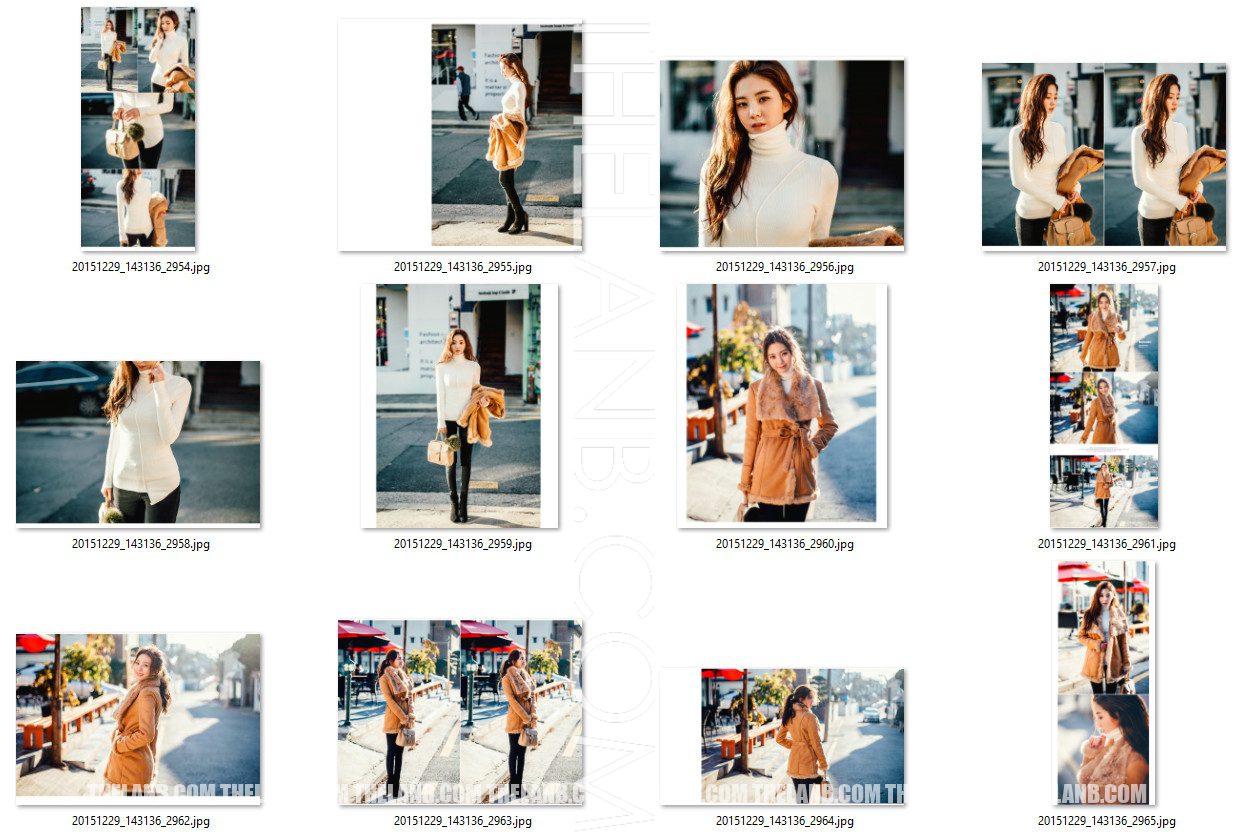The width and height of the screenshot is (1235, 836).
Task: Select the three-photo collage thumbnail 2961
Action: (1104, 405)
